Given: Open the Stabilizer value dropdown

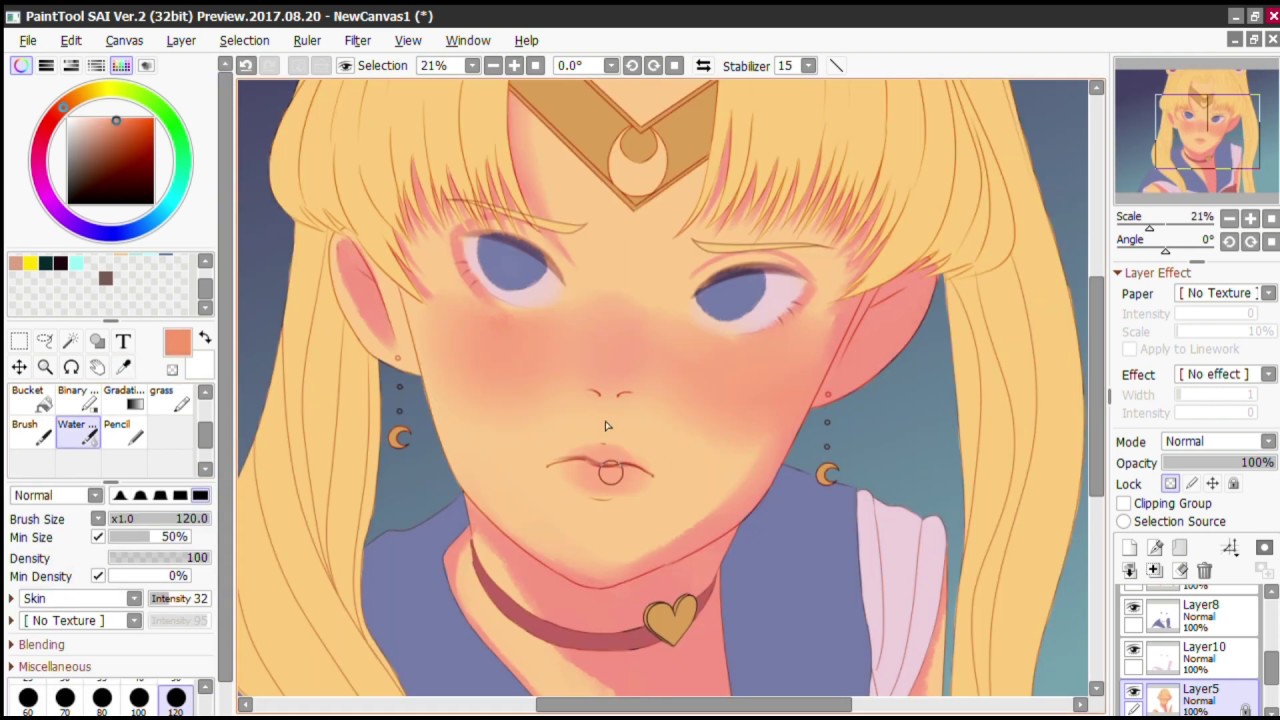Looking at the screenshot, I should pos(808,66).
